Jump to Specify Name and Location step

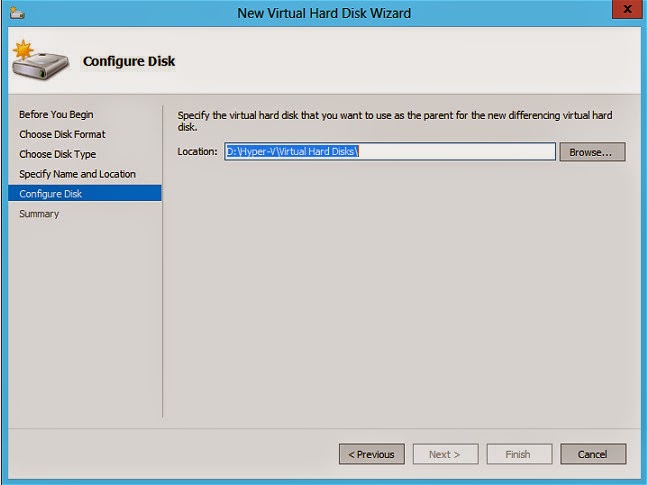77,174
